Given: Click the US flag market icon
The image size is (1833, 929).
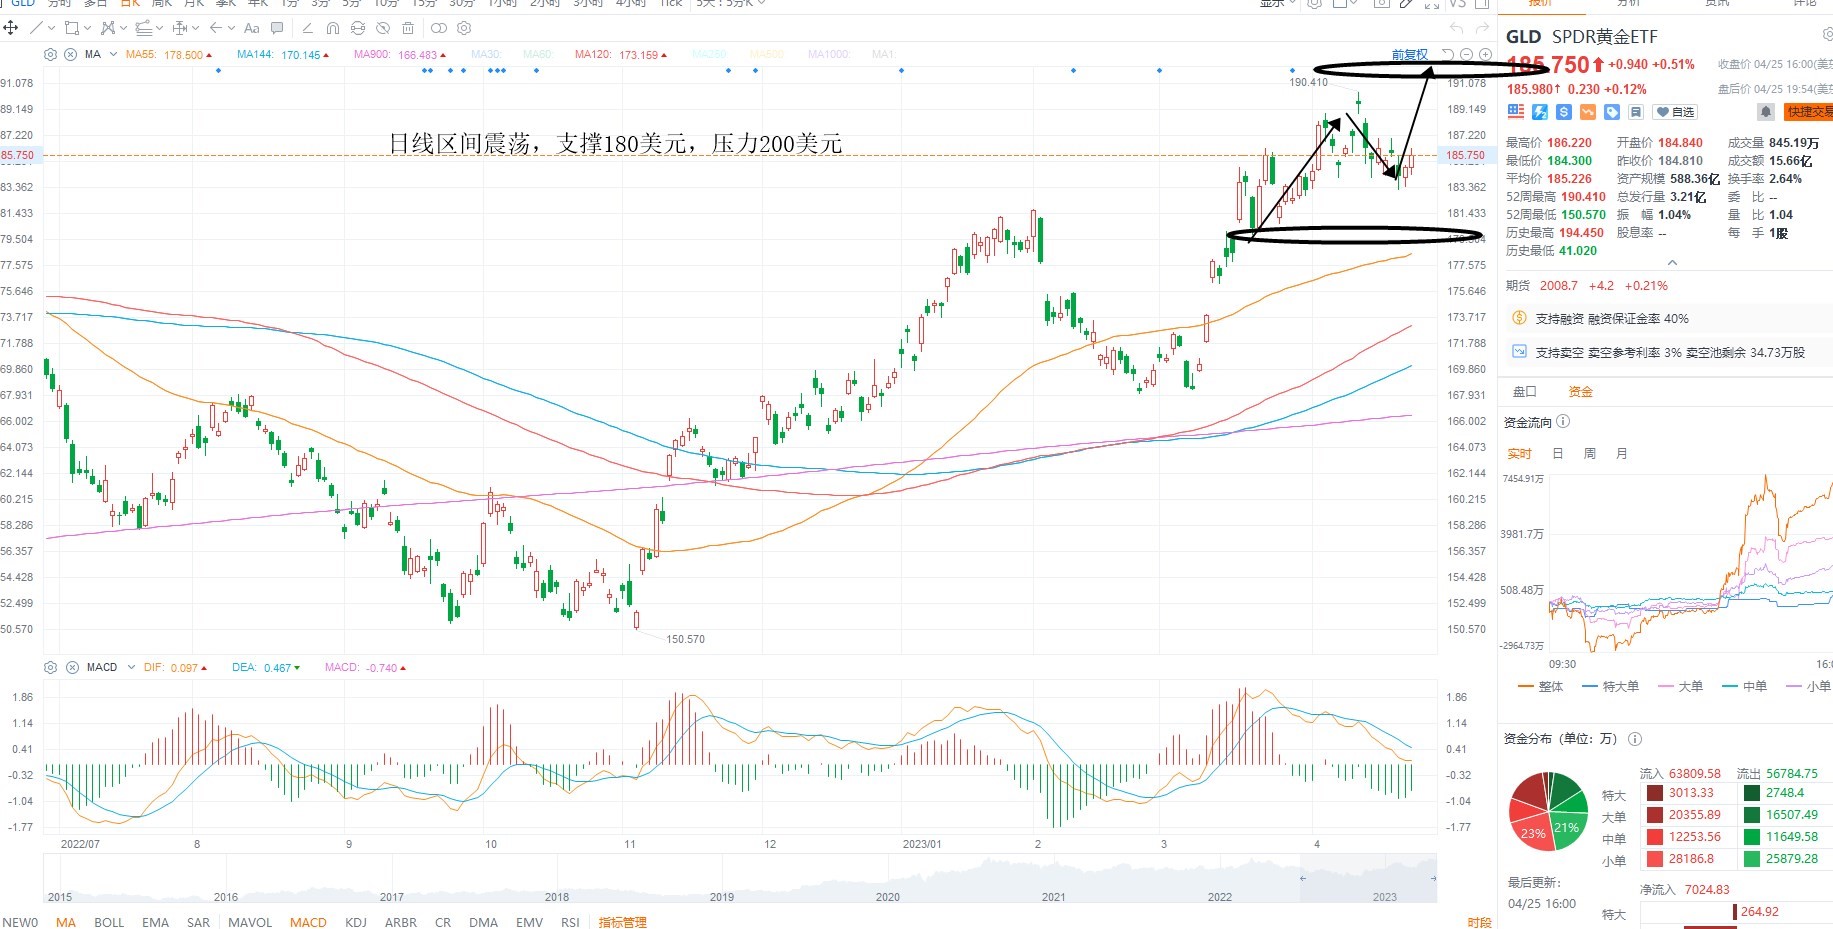Looking at the screenshot, I should click(x=1516, y=112).
